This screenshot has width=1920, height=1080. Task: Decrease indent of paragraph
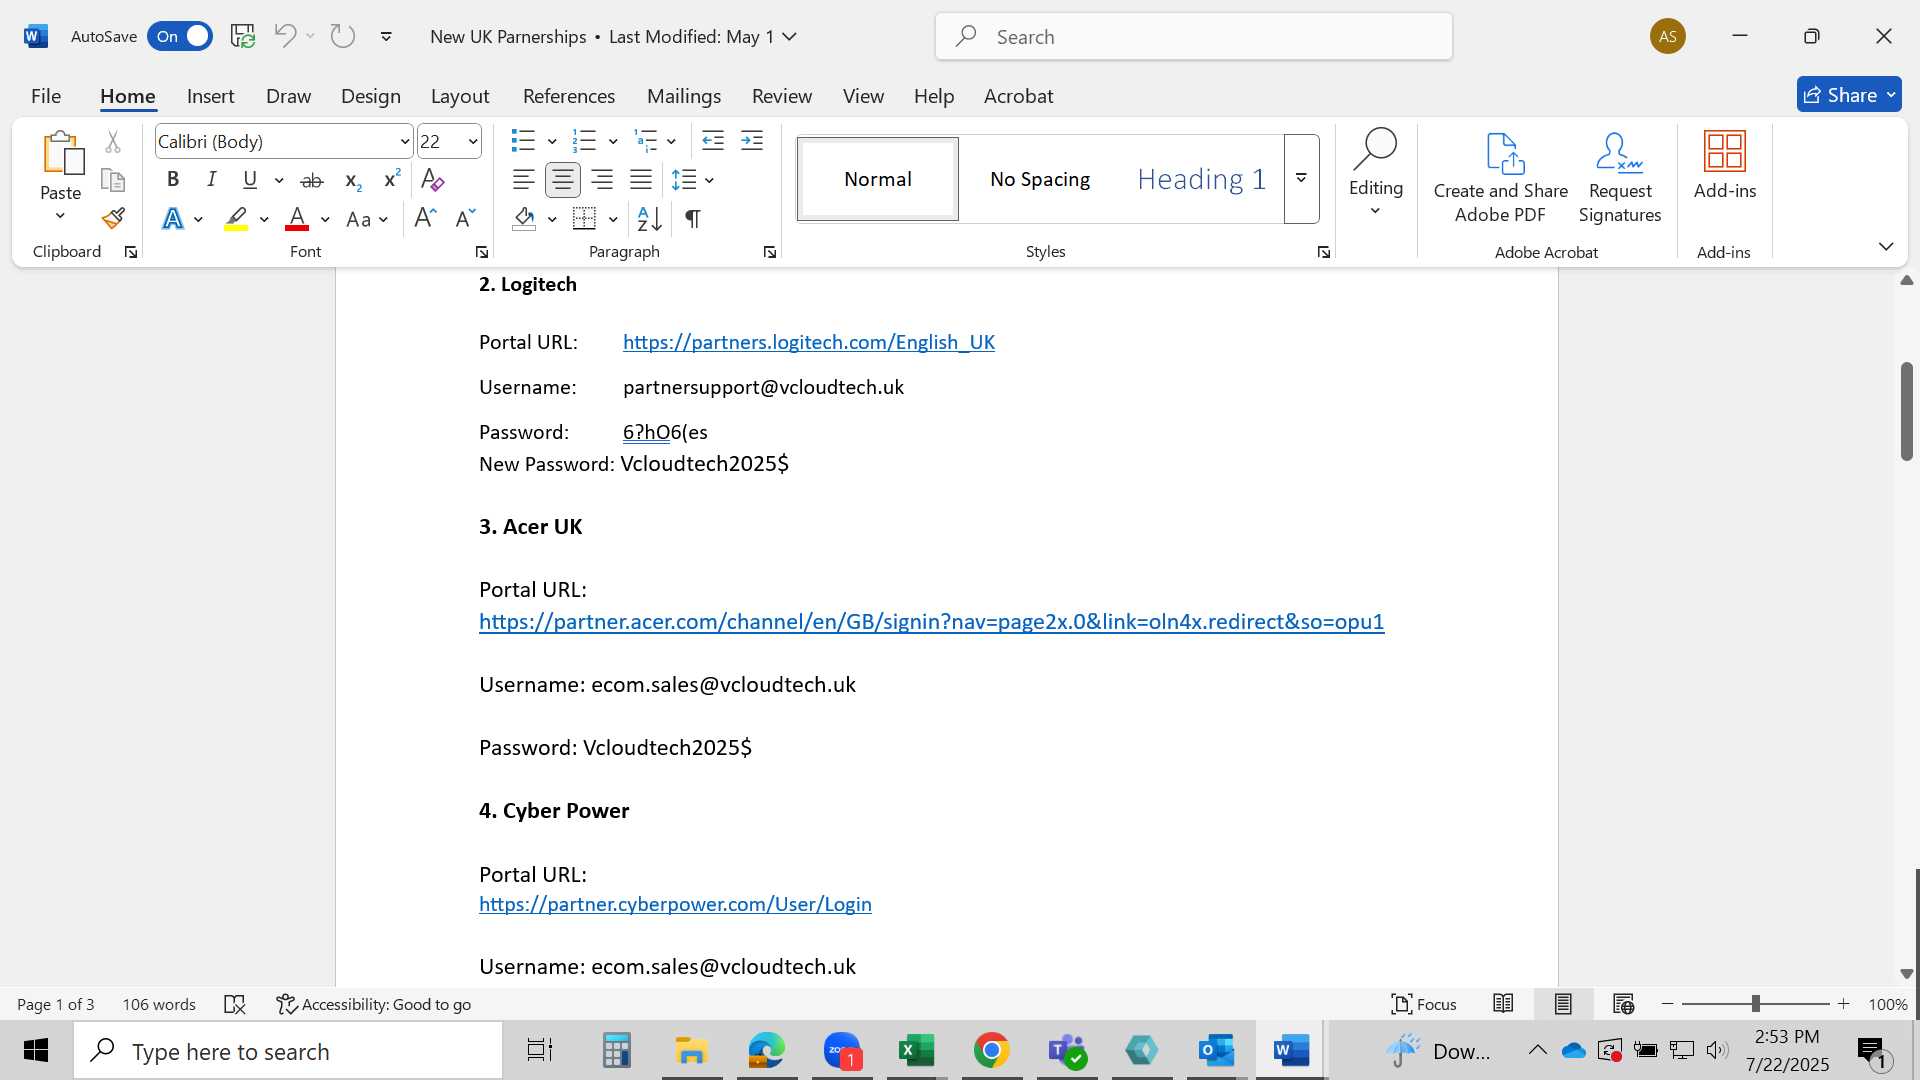[713, 141]
